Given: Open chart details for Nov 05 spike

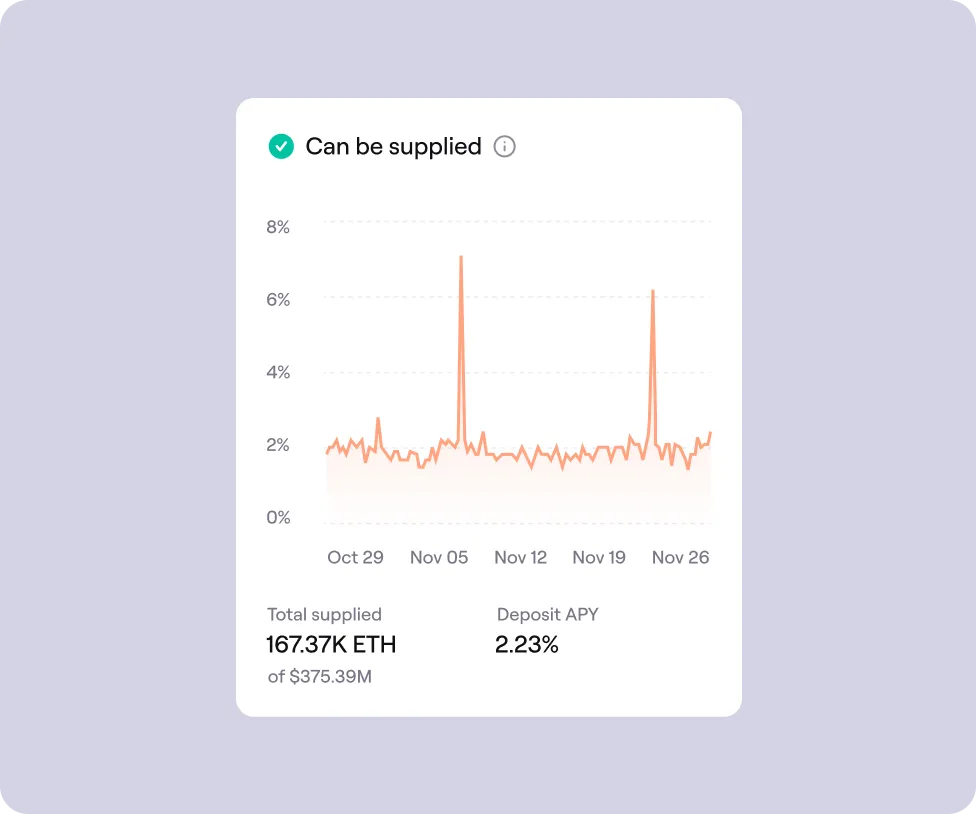Looking at the screenshot, I should click(x=462, y=260).
